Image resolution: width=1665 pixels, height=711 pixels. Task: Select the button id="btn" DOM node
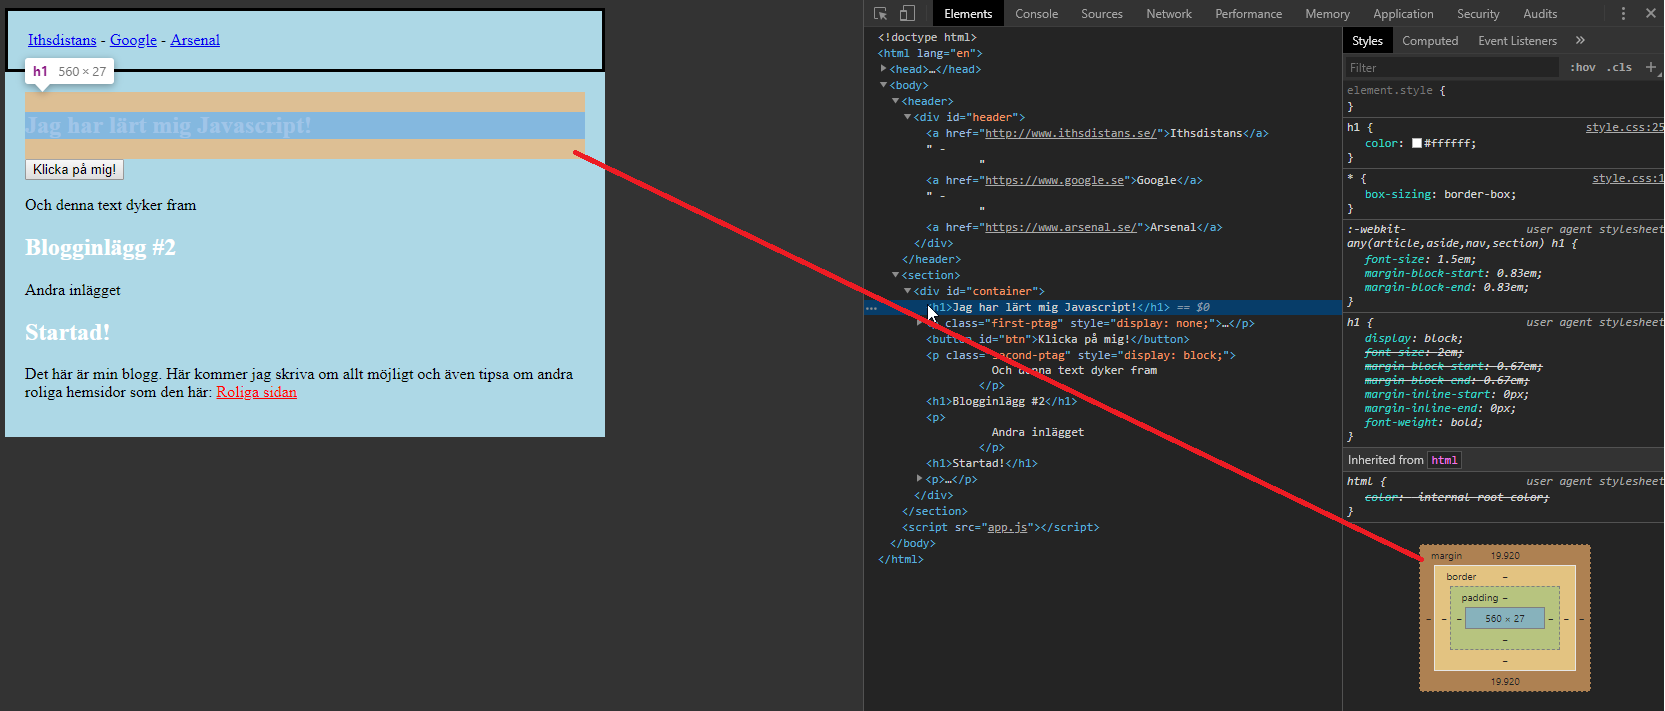[x=1058, y=339]
